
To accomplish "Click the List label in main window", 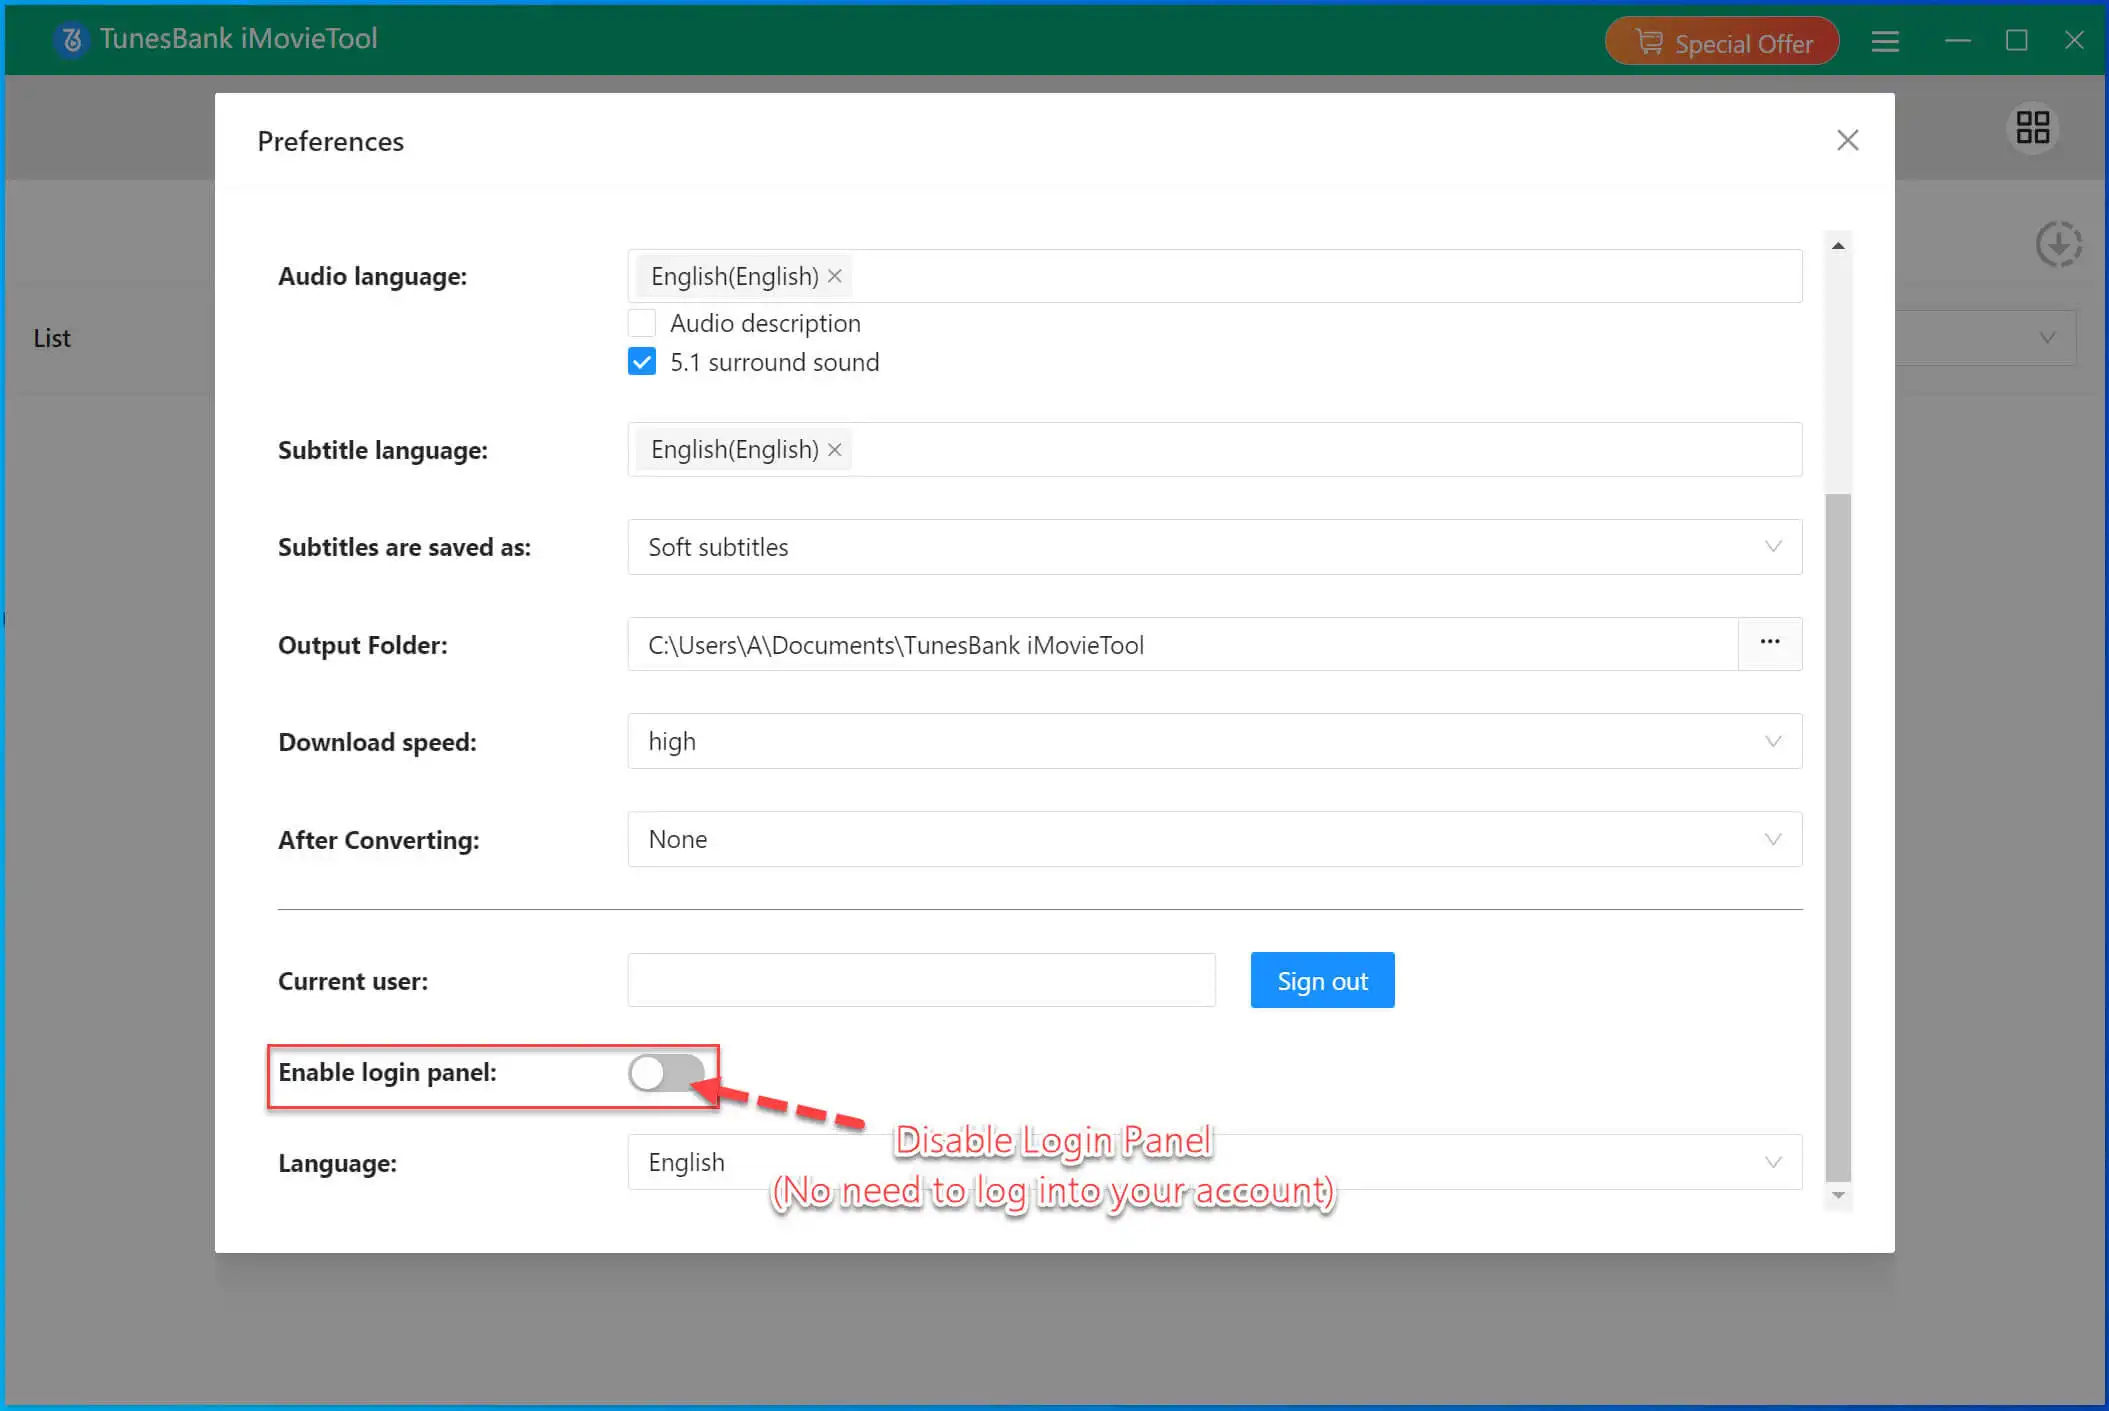I will coord(52,338).
